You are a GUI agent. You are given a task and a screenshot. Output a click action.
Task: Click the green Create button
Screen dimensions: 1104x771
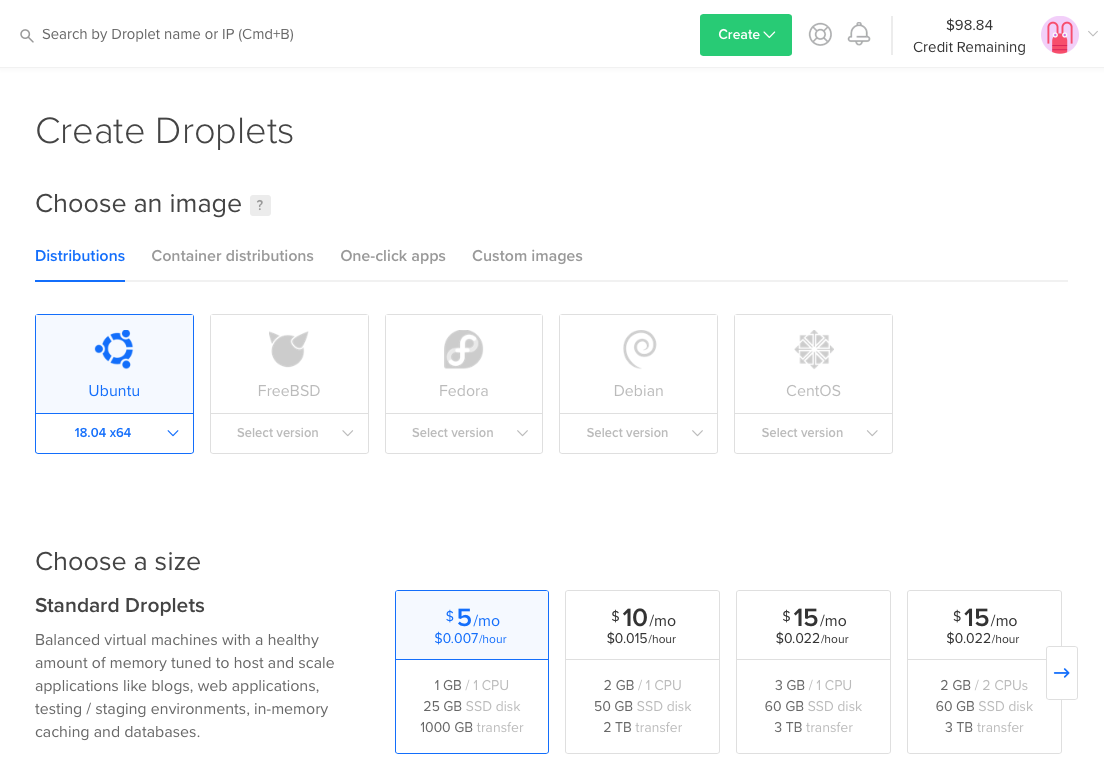746,35
